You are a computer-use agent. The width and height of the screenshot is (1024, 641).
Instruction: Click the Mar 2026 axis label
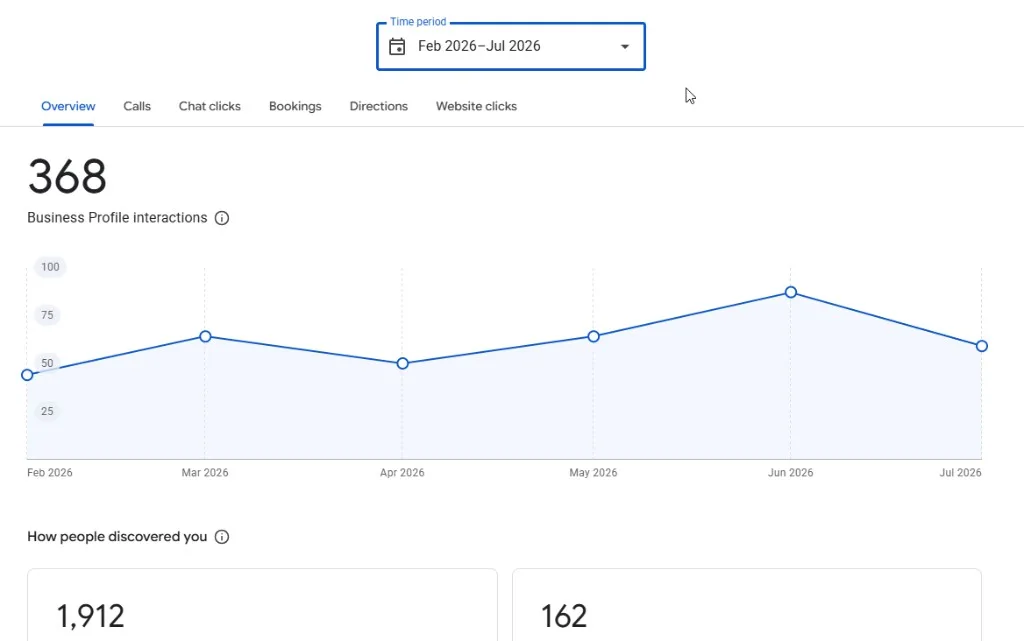205,473
